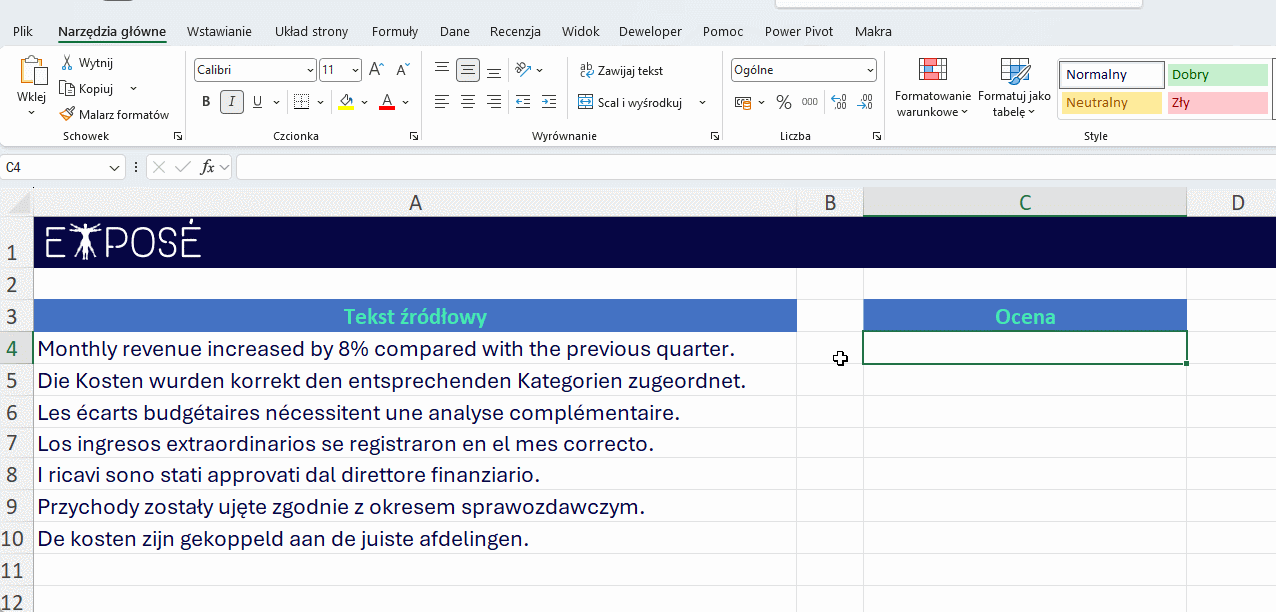This screenshot has width=1276, height=612.
Task: Apply percentage style to the cell
Action: coord(784,101)
